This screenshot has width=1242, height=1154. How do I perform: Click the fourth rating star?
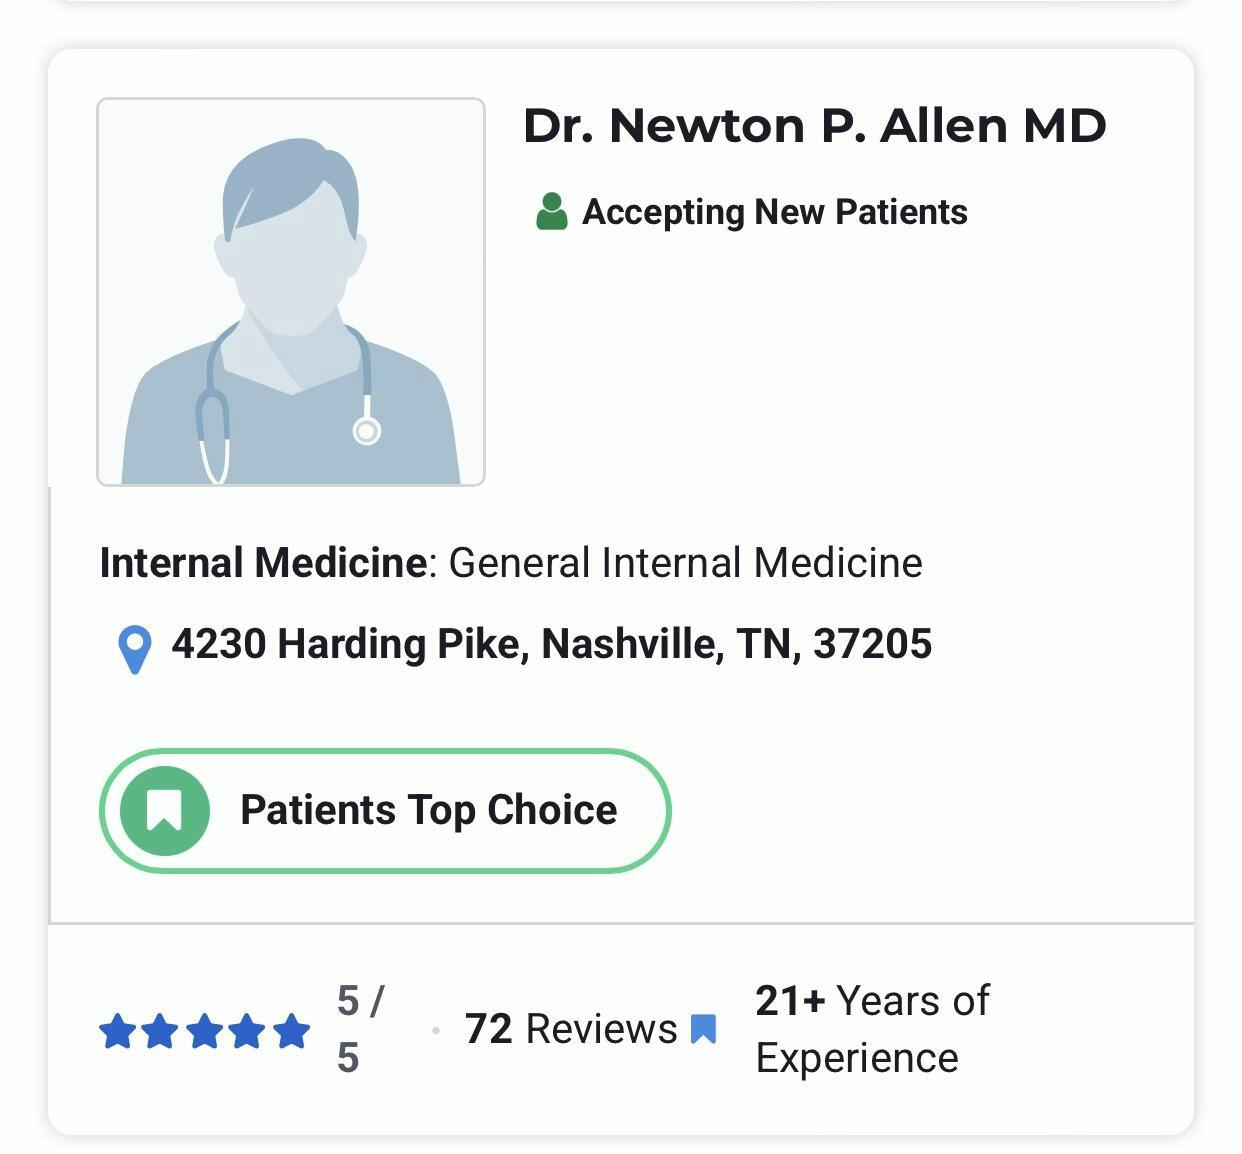pyautogui.click(x=248, y=1031)
